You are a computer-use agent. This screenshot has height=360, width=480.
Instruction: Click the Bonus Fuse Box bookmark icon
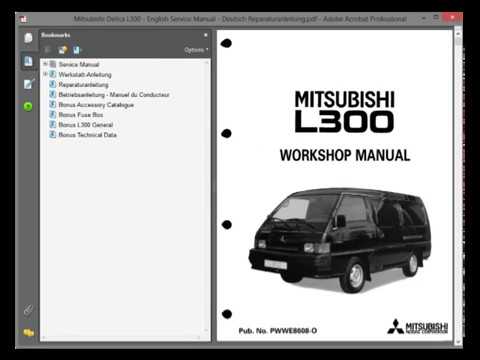pos(53,114)
